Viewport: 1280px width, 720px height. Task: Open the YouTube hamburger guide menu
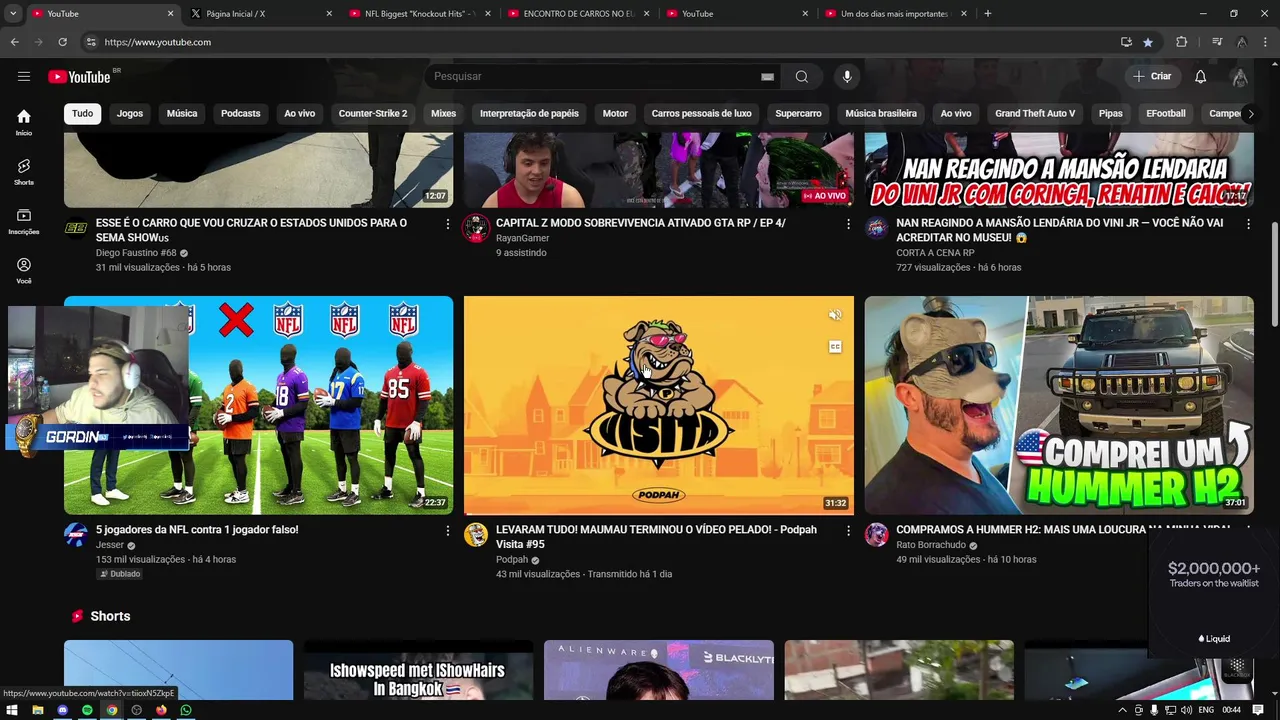click(24, 76)
